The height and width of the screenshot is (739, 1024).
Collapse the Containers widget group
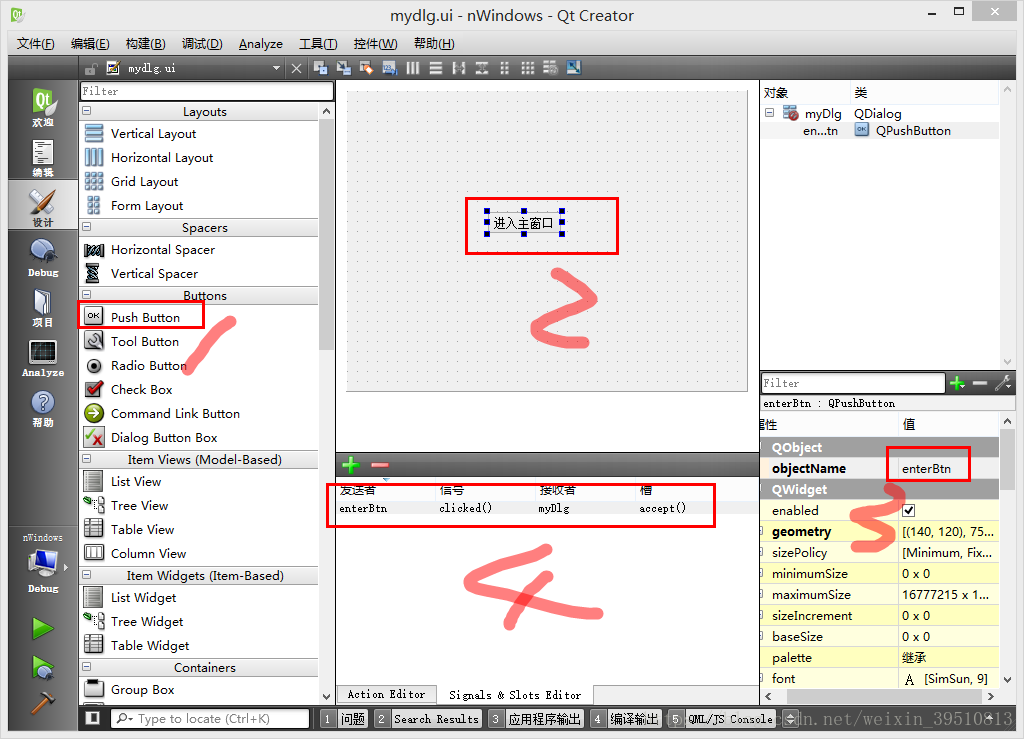coord(87,667)
